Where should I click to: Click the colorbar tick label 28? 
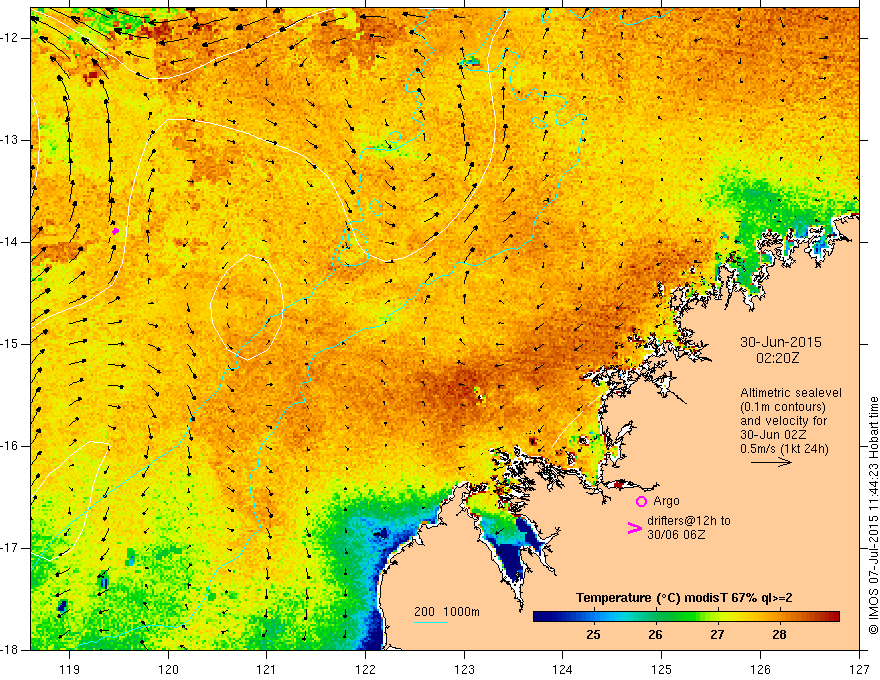coord(779,635)
